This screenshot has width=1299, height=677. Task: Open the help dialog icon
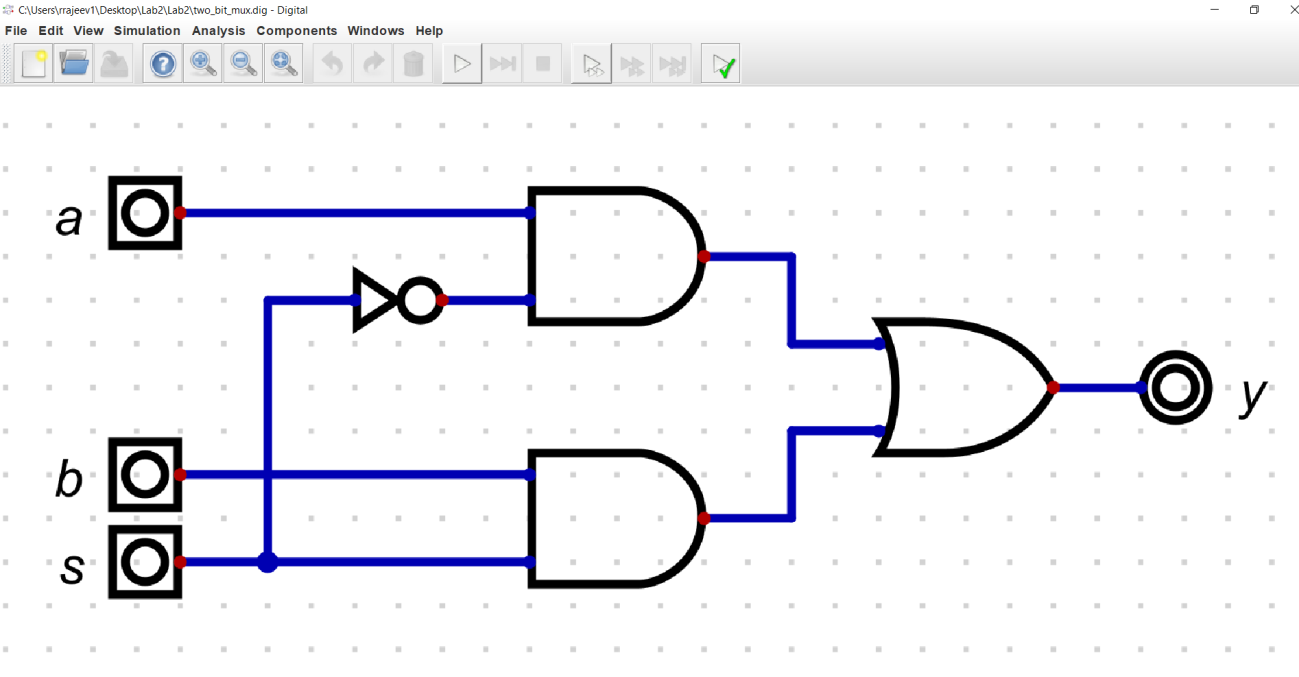(x=163, y=65)
